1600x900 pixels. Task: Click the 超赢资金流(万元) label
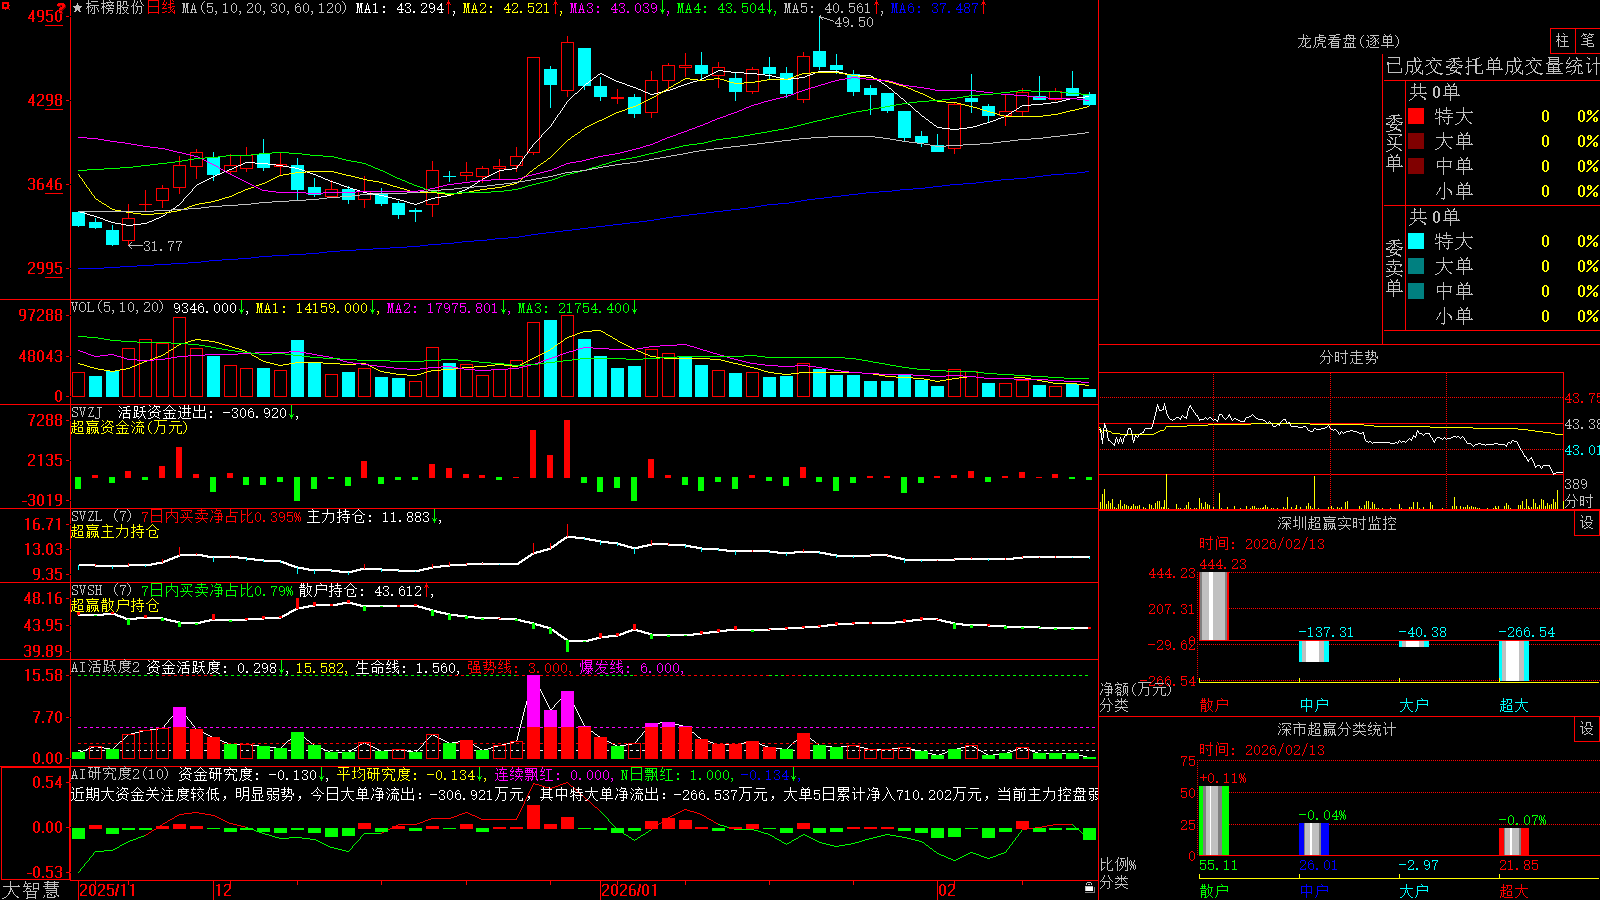click(129, 427)
